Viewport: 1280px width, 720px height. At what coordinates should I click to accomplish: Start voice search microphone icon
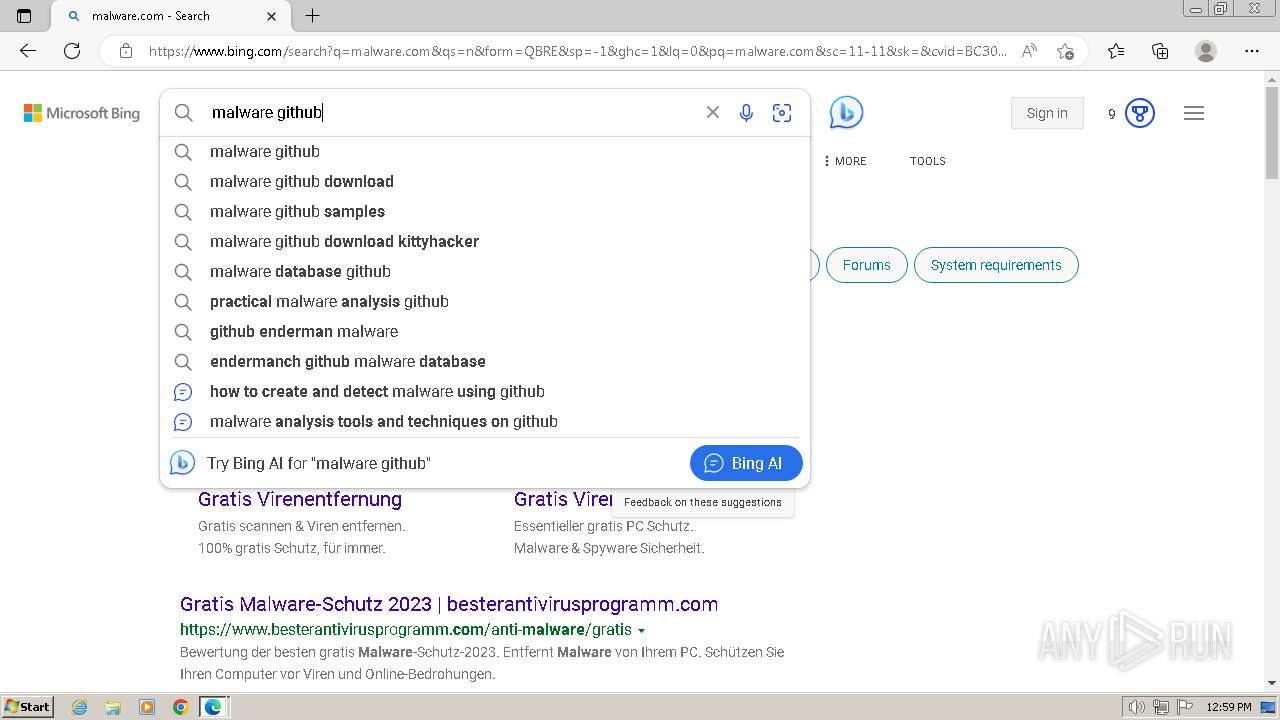click(x=746, y=113)
